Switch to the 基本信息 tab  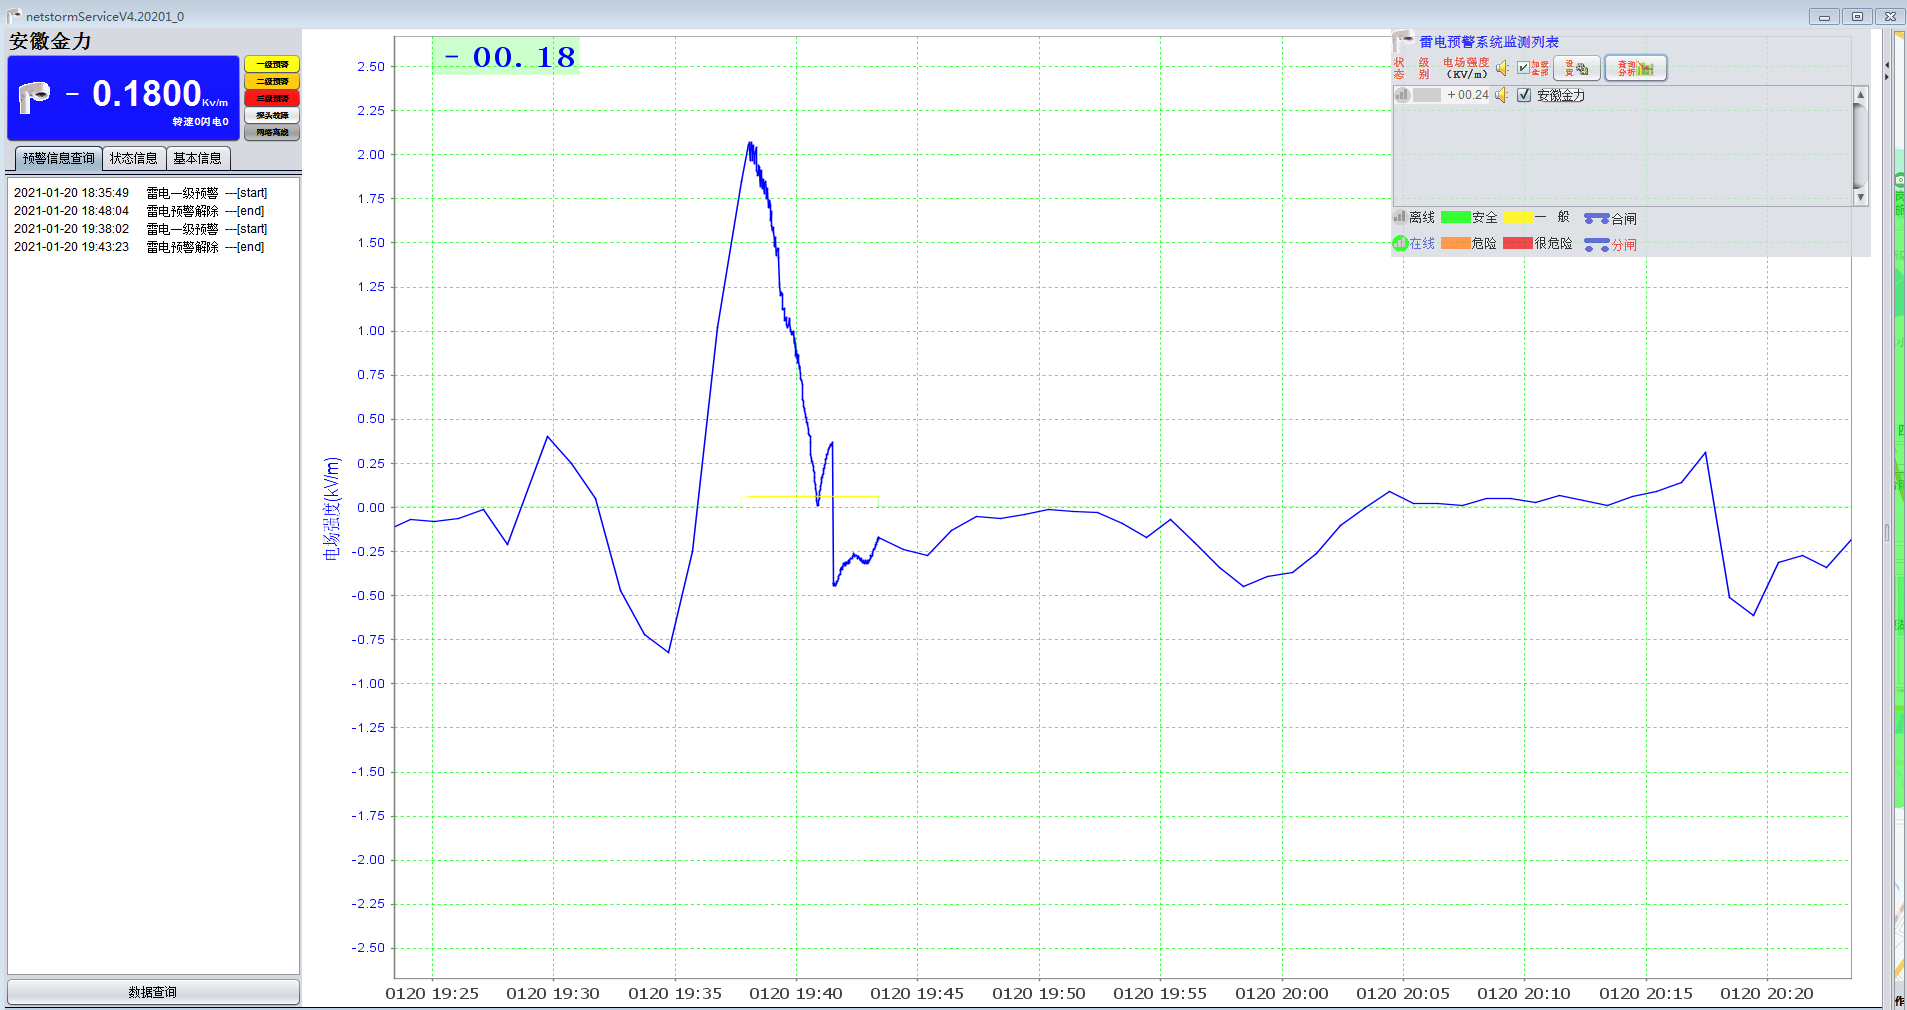point(198,158)
